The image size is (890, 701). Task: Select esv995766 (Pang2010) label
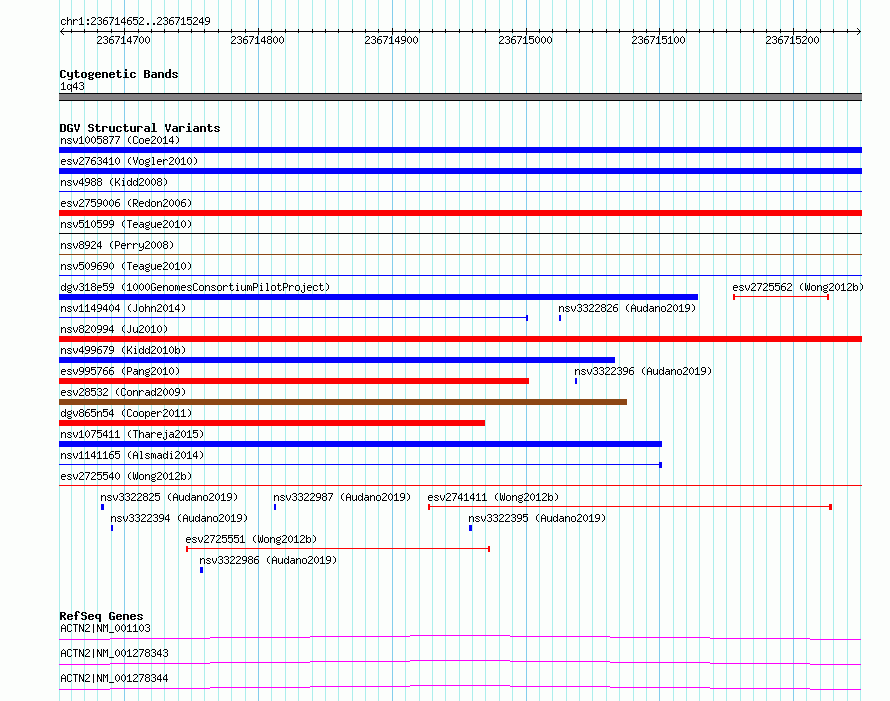pyautogui.click(x=120, y=371)
